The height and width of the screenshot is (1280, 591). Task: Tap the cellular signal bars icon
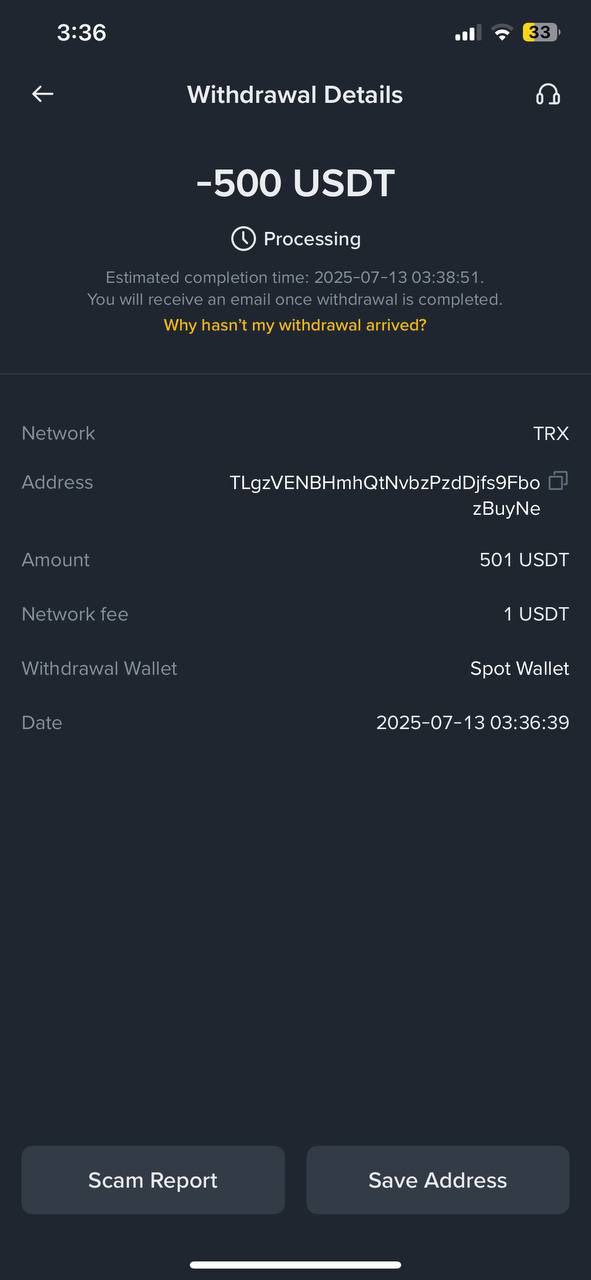[468, 33]
